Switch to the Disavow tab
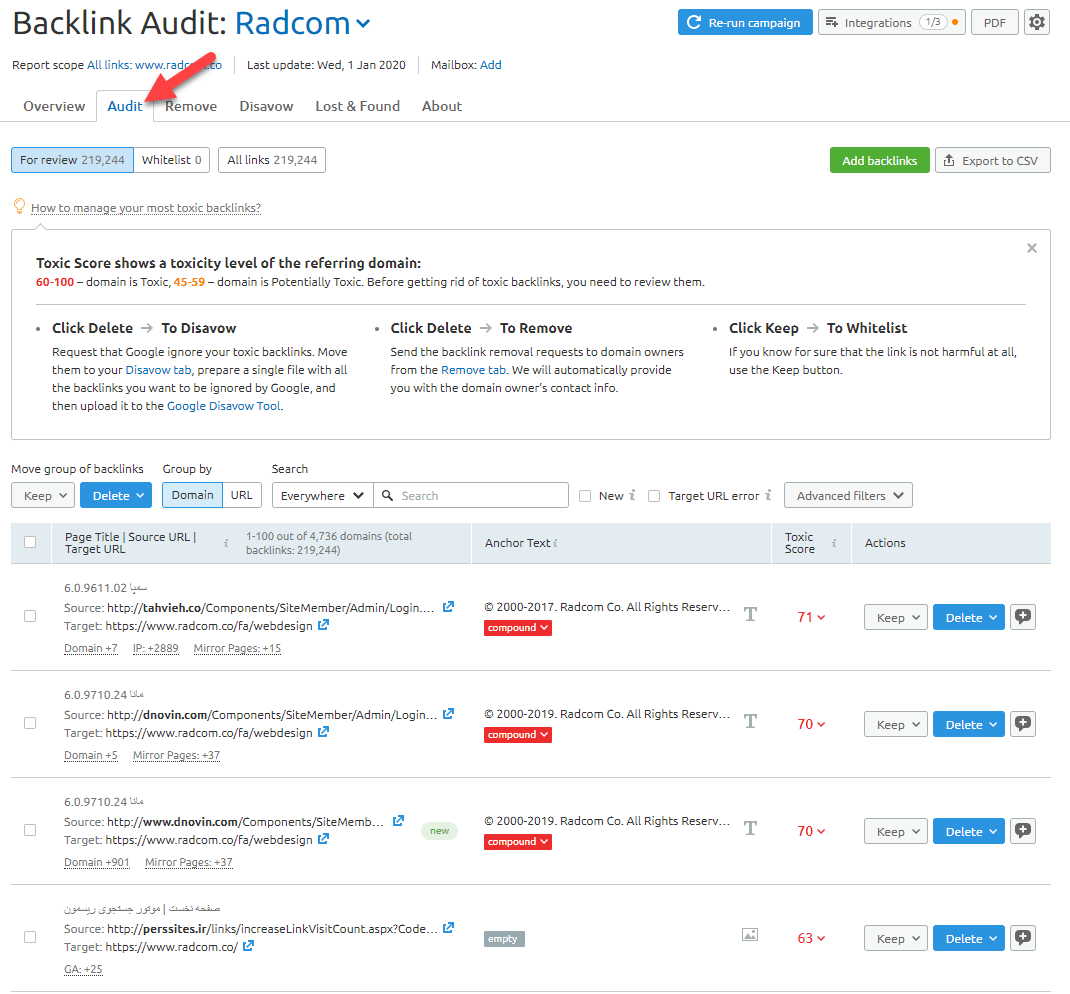1070x994 pixels. click(x=265, y=106)
